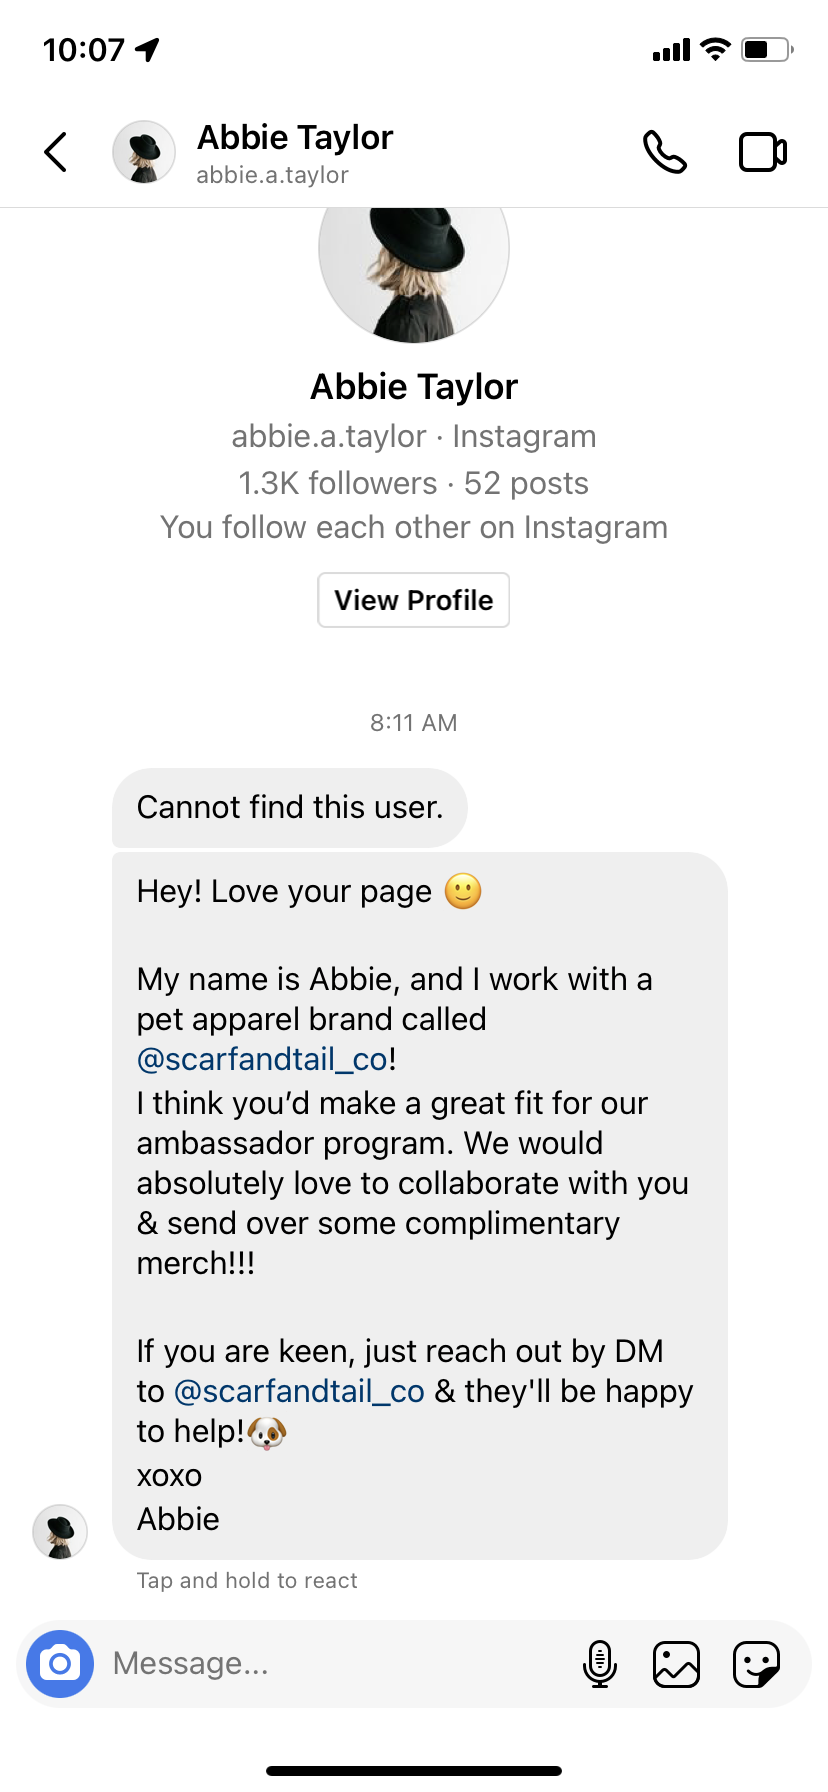Viewport: 828px width, 1792px height.
Task: Tap the bold Abbie Taylor profile name
Action: [x=414, y=387]
